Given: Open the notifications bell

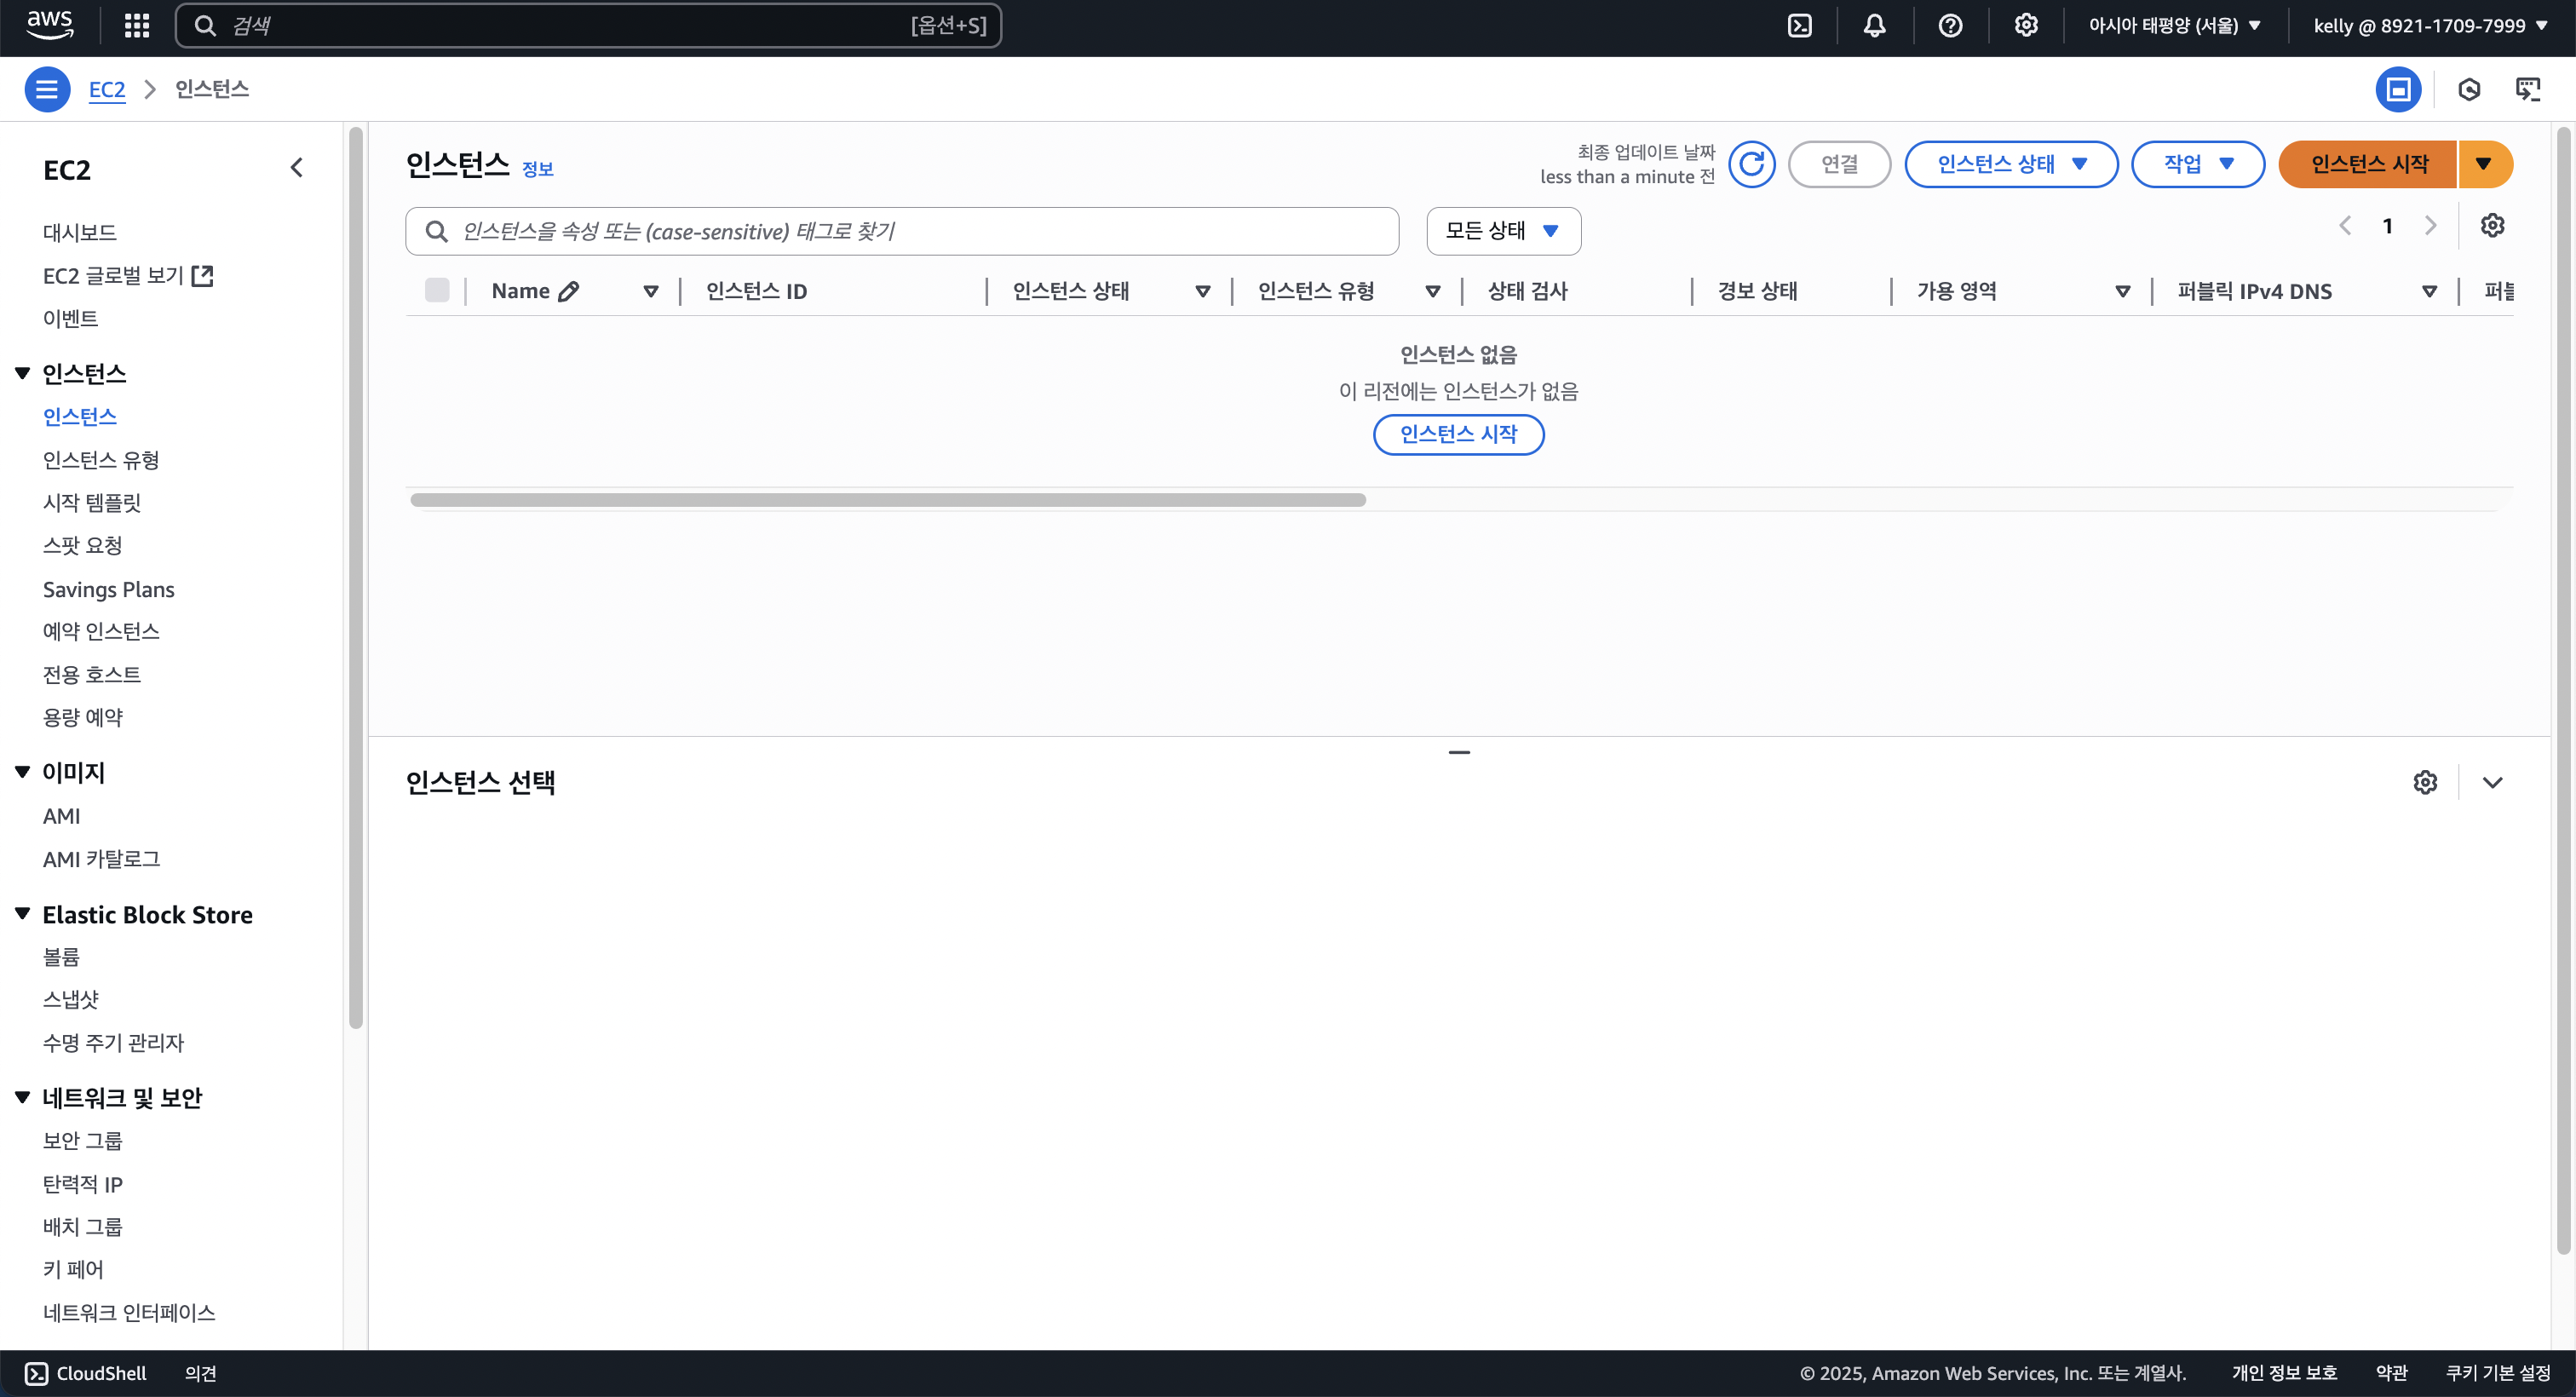Looking at the screenshot, I should (1874, 26).
